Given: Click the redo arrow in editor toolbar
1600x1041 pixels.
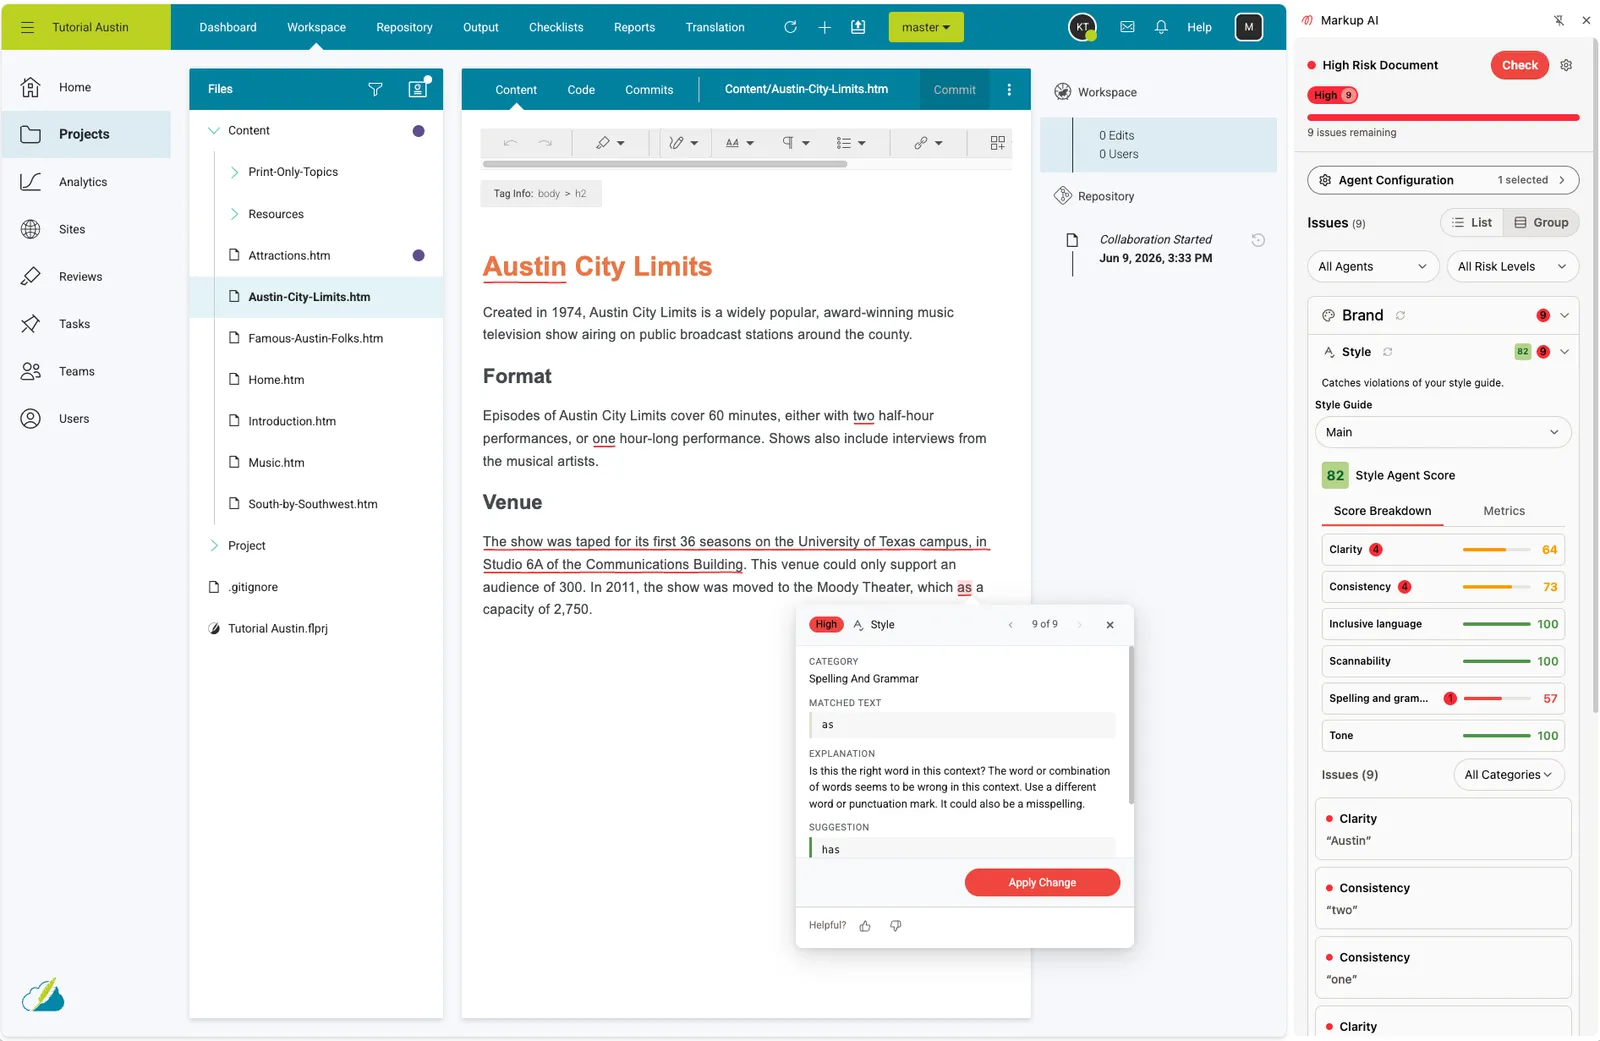Looking at the screenshot, I should point(545,143).
